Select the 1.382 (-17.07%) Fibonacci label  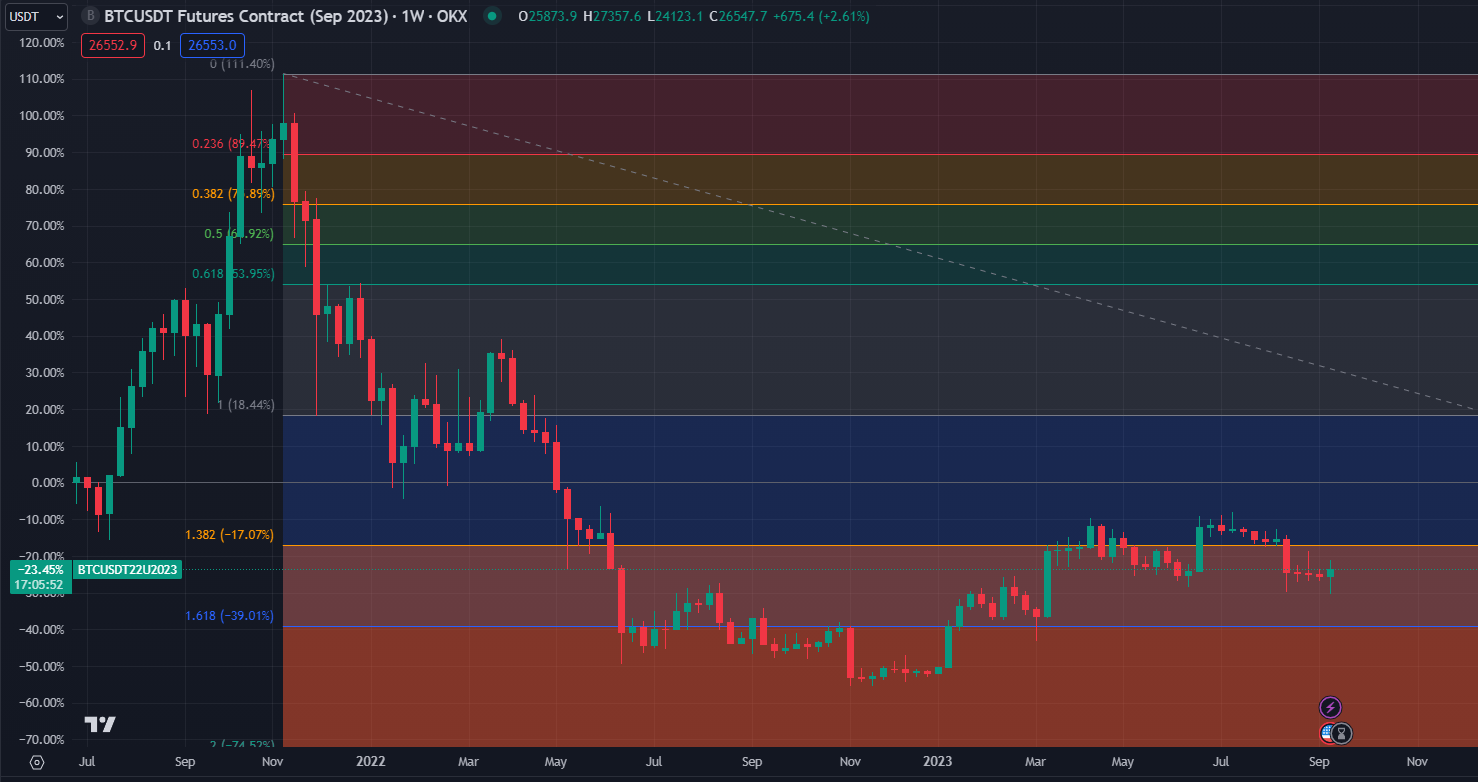229,535
